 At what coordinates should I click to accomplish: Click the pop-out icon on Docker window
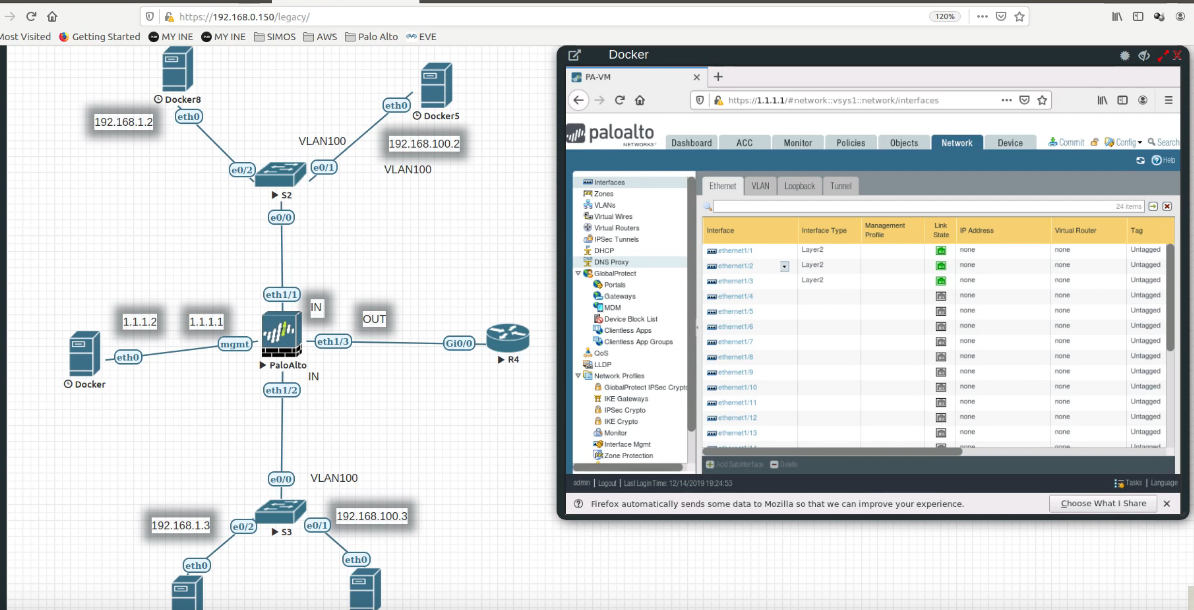tap(575, 55)
